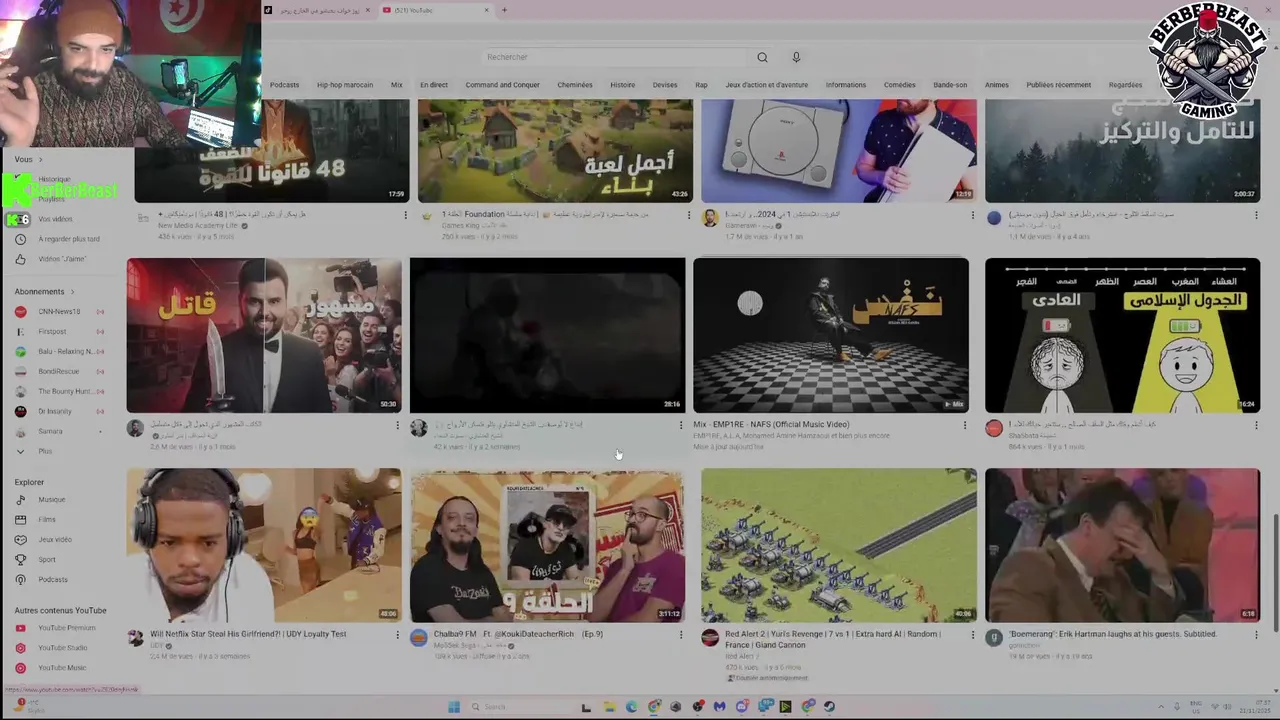Play the EMP1RE - NAFS mix thumbnail
The width and height of the screenshot is (1280, 720).
[831, 335]
